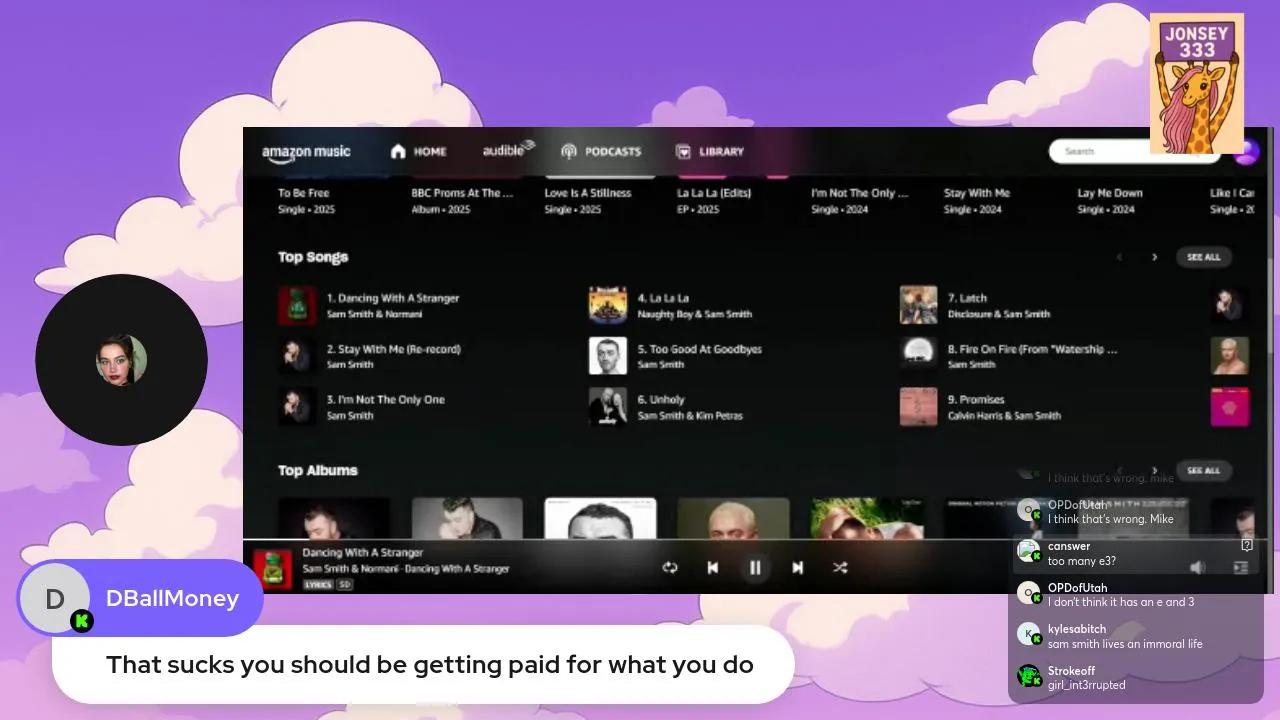Open "Love Is A Stillness" single
This screenshot has height=720, width=1280.
[588, 193]
